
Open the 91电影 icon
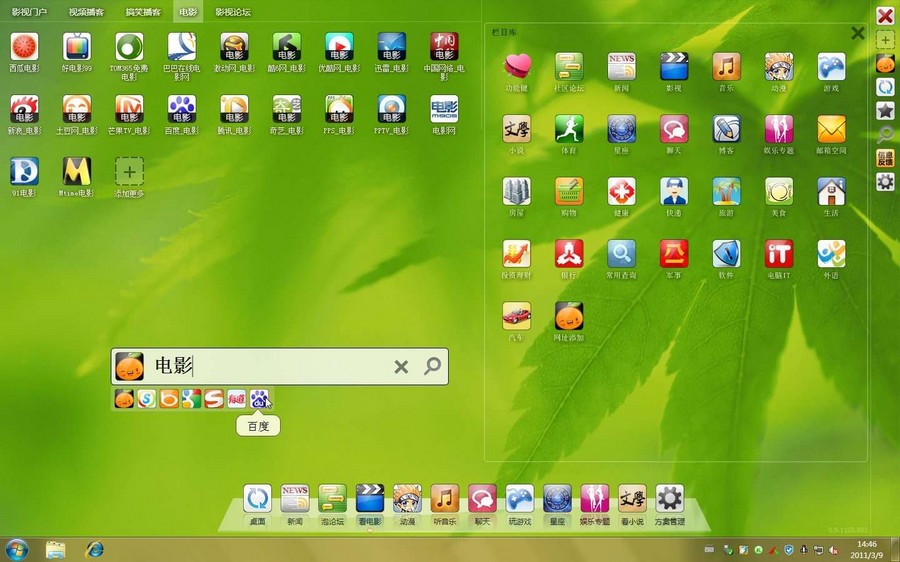[24, 171]
